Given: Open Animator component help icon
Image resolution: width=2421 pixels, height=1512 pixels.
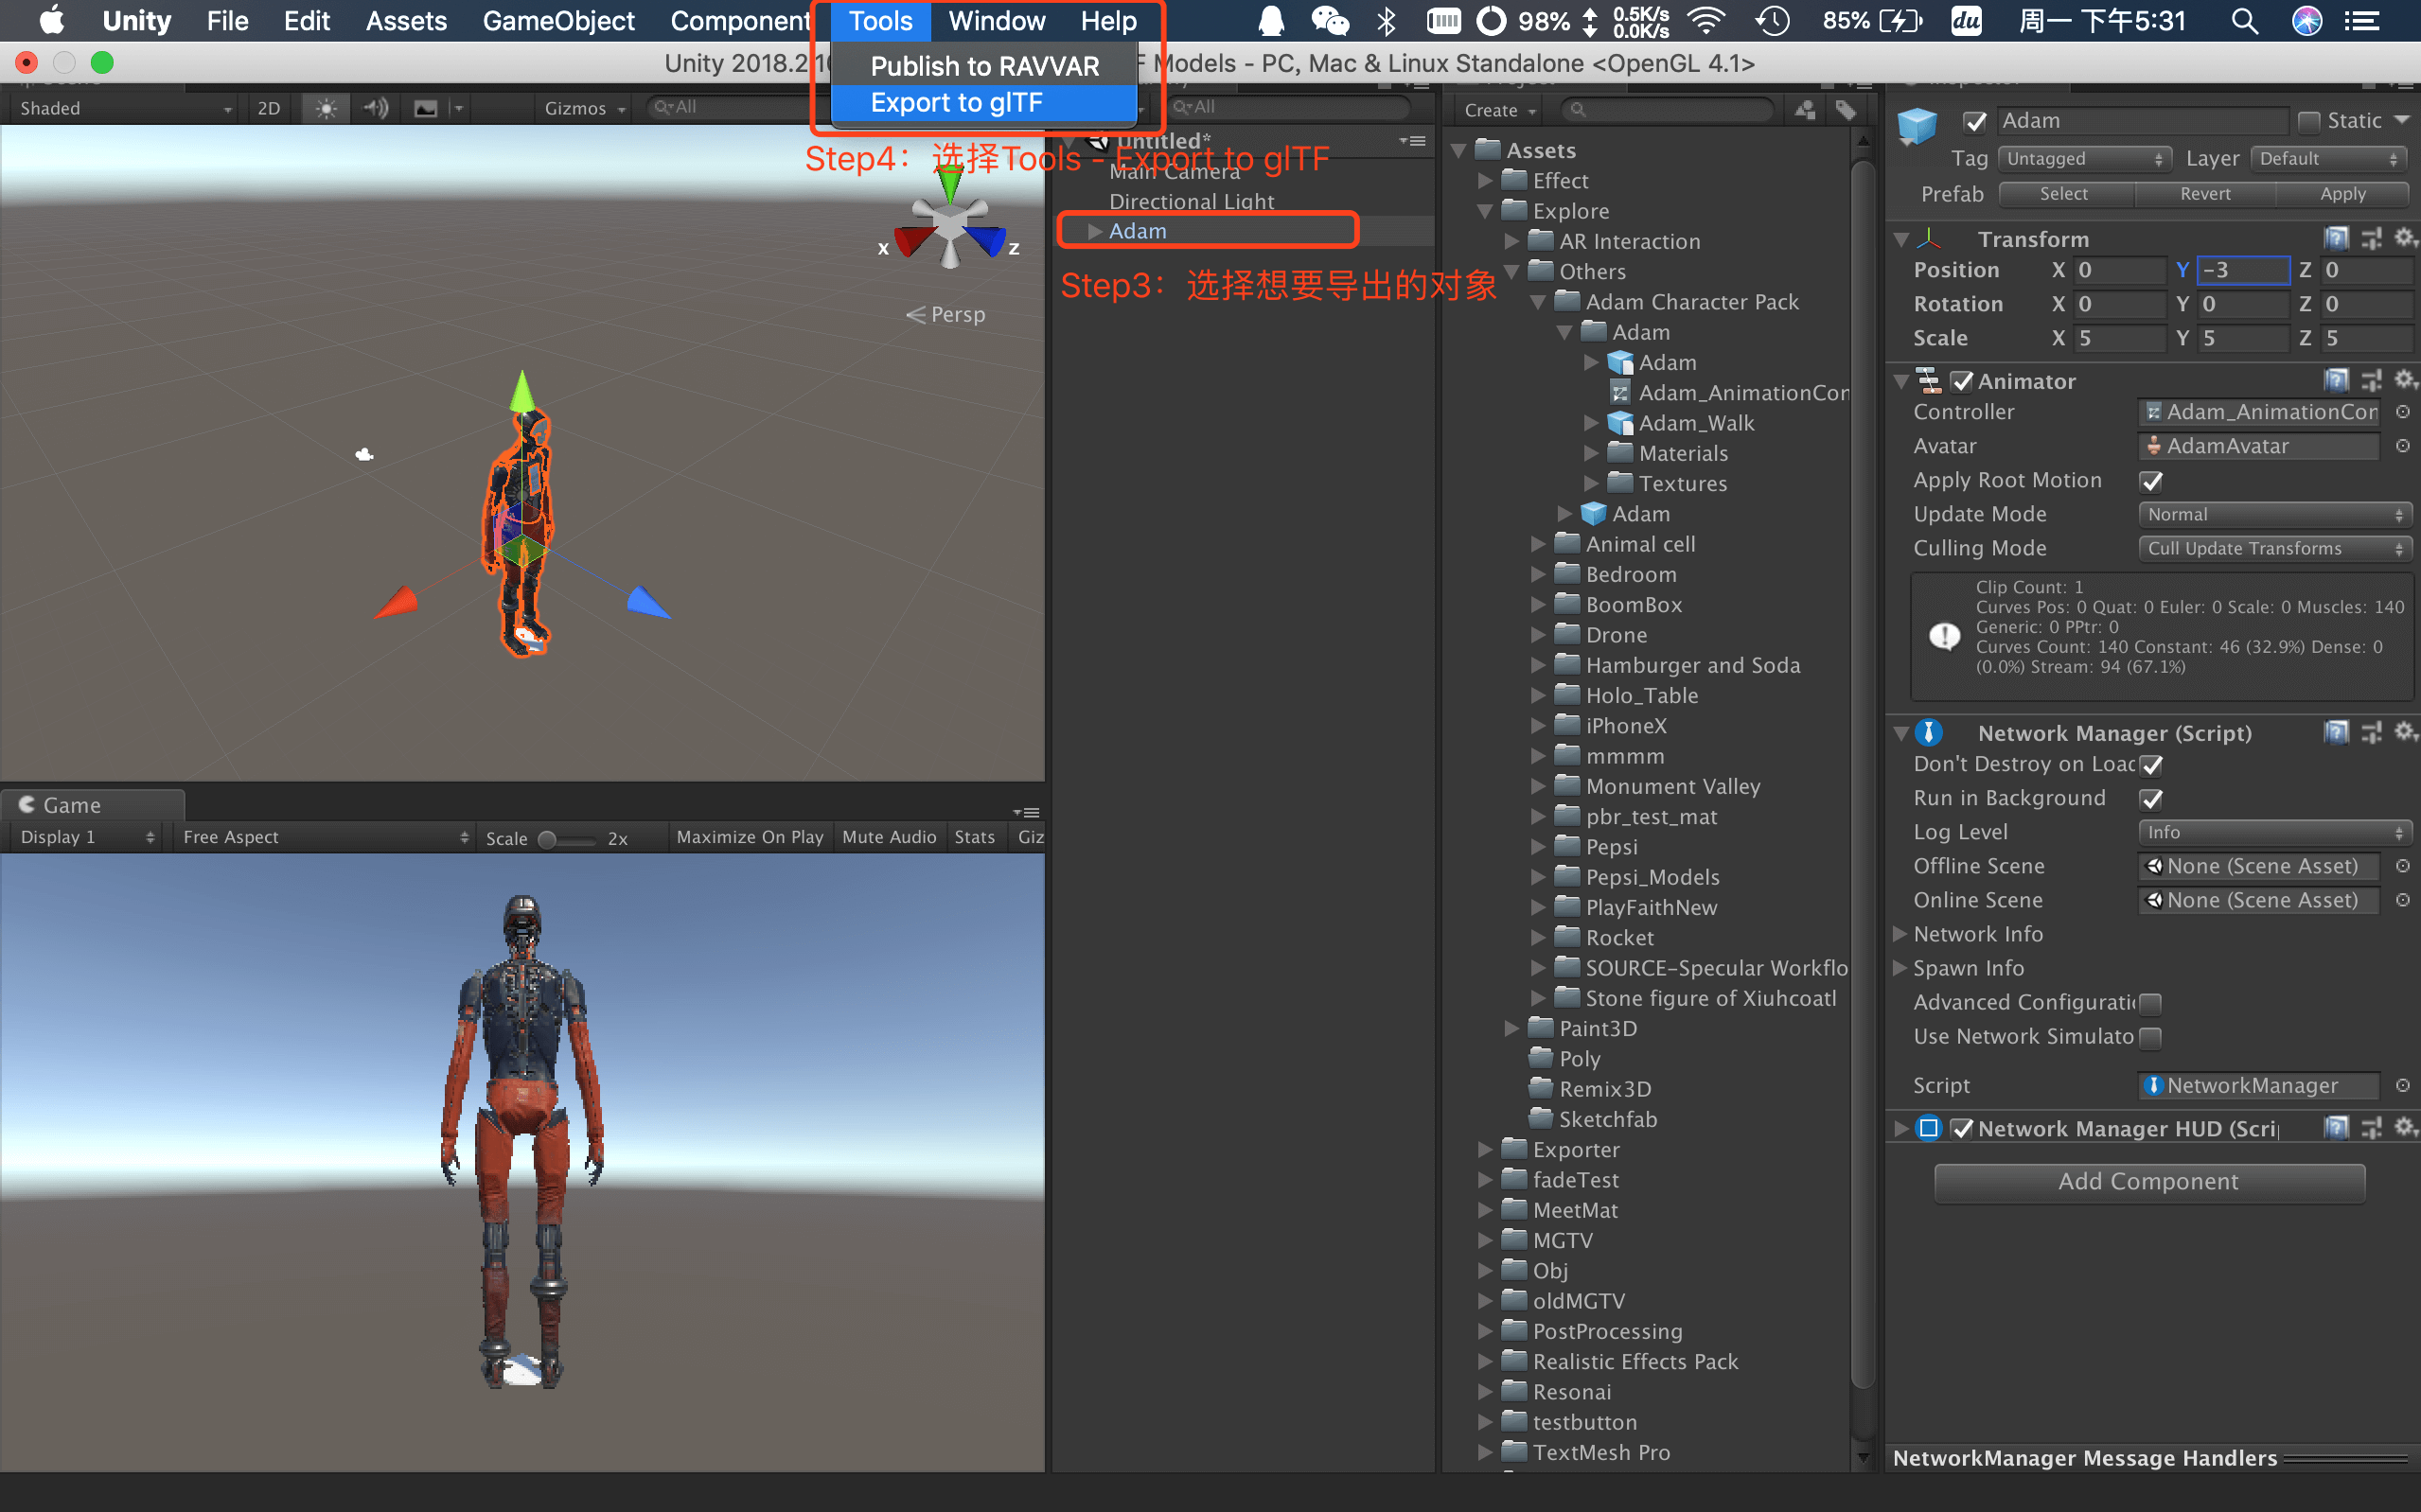Looking at the screenshot, I should tap(2335, 380).
